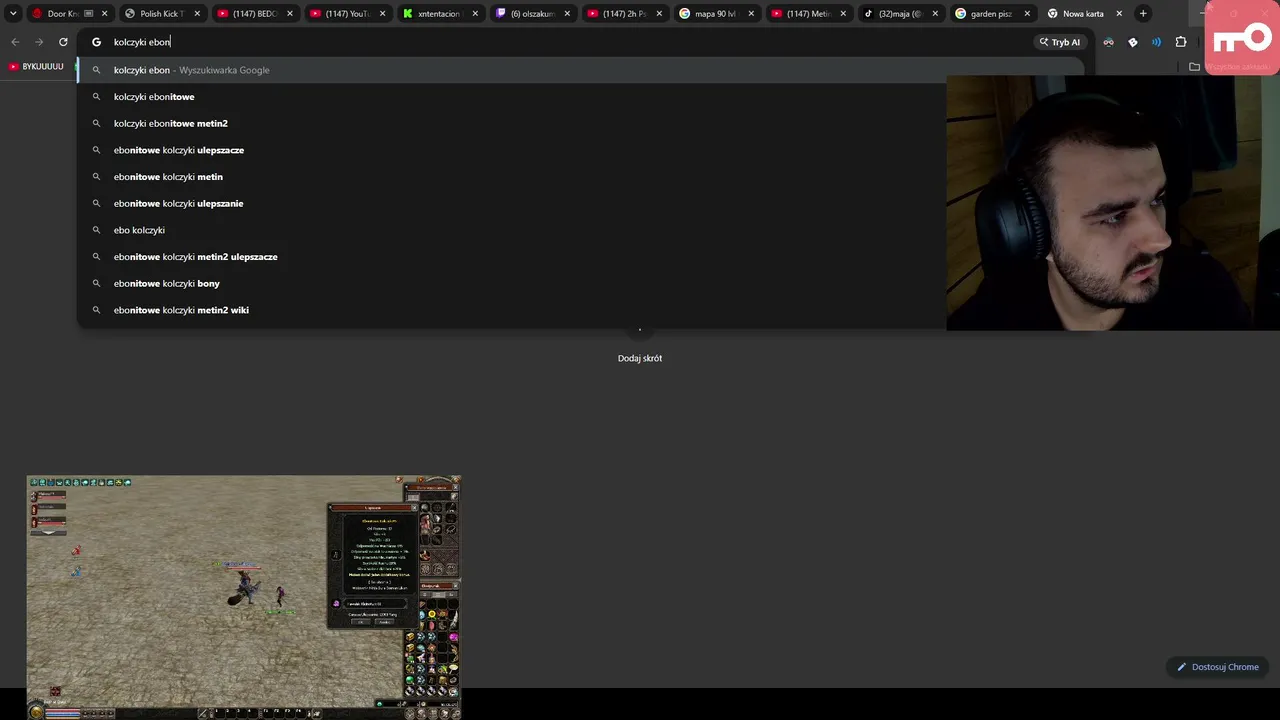
Task: Close the mapa 90 lvl tab
Action: coord(751,14)
